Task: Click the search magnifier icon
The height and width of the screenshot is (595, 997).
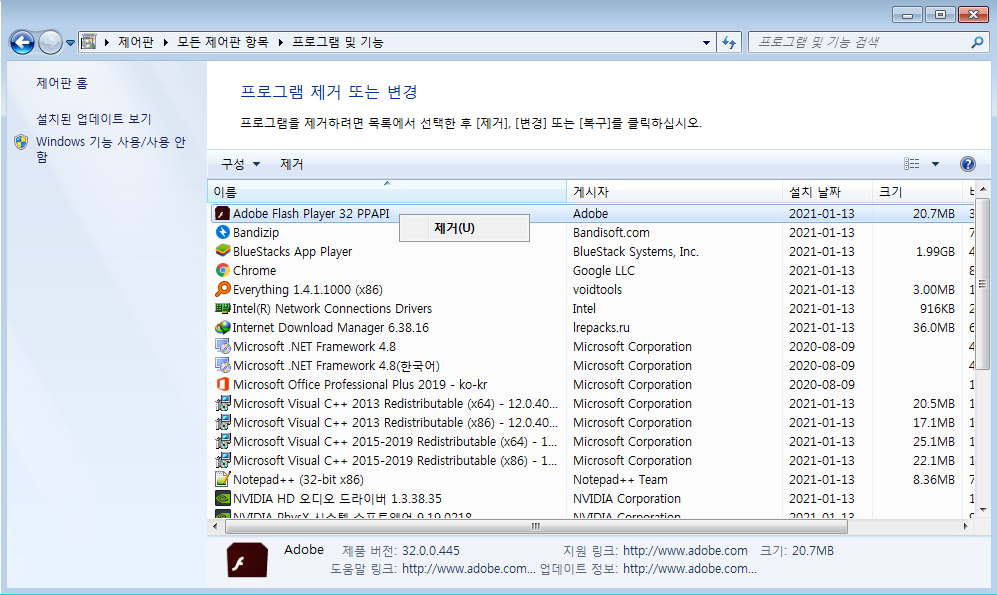Action: click(977, 43)
